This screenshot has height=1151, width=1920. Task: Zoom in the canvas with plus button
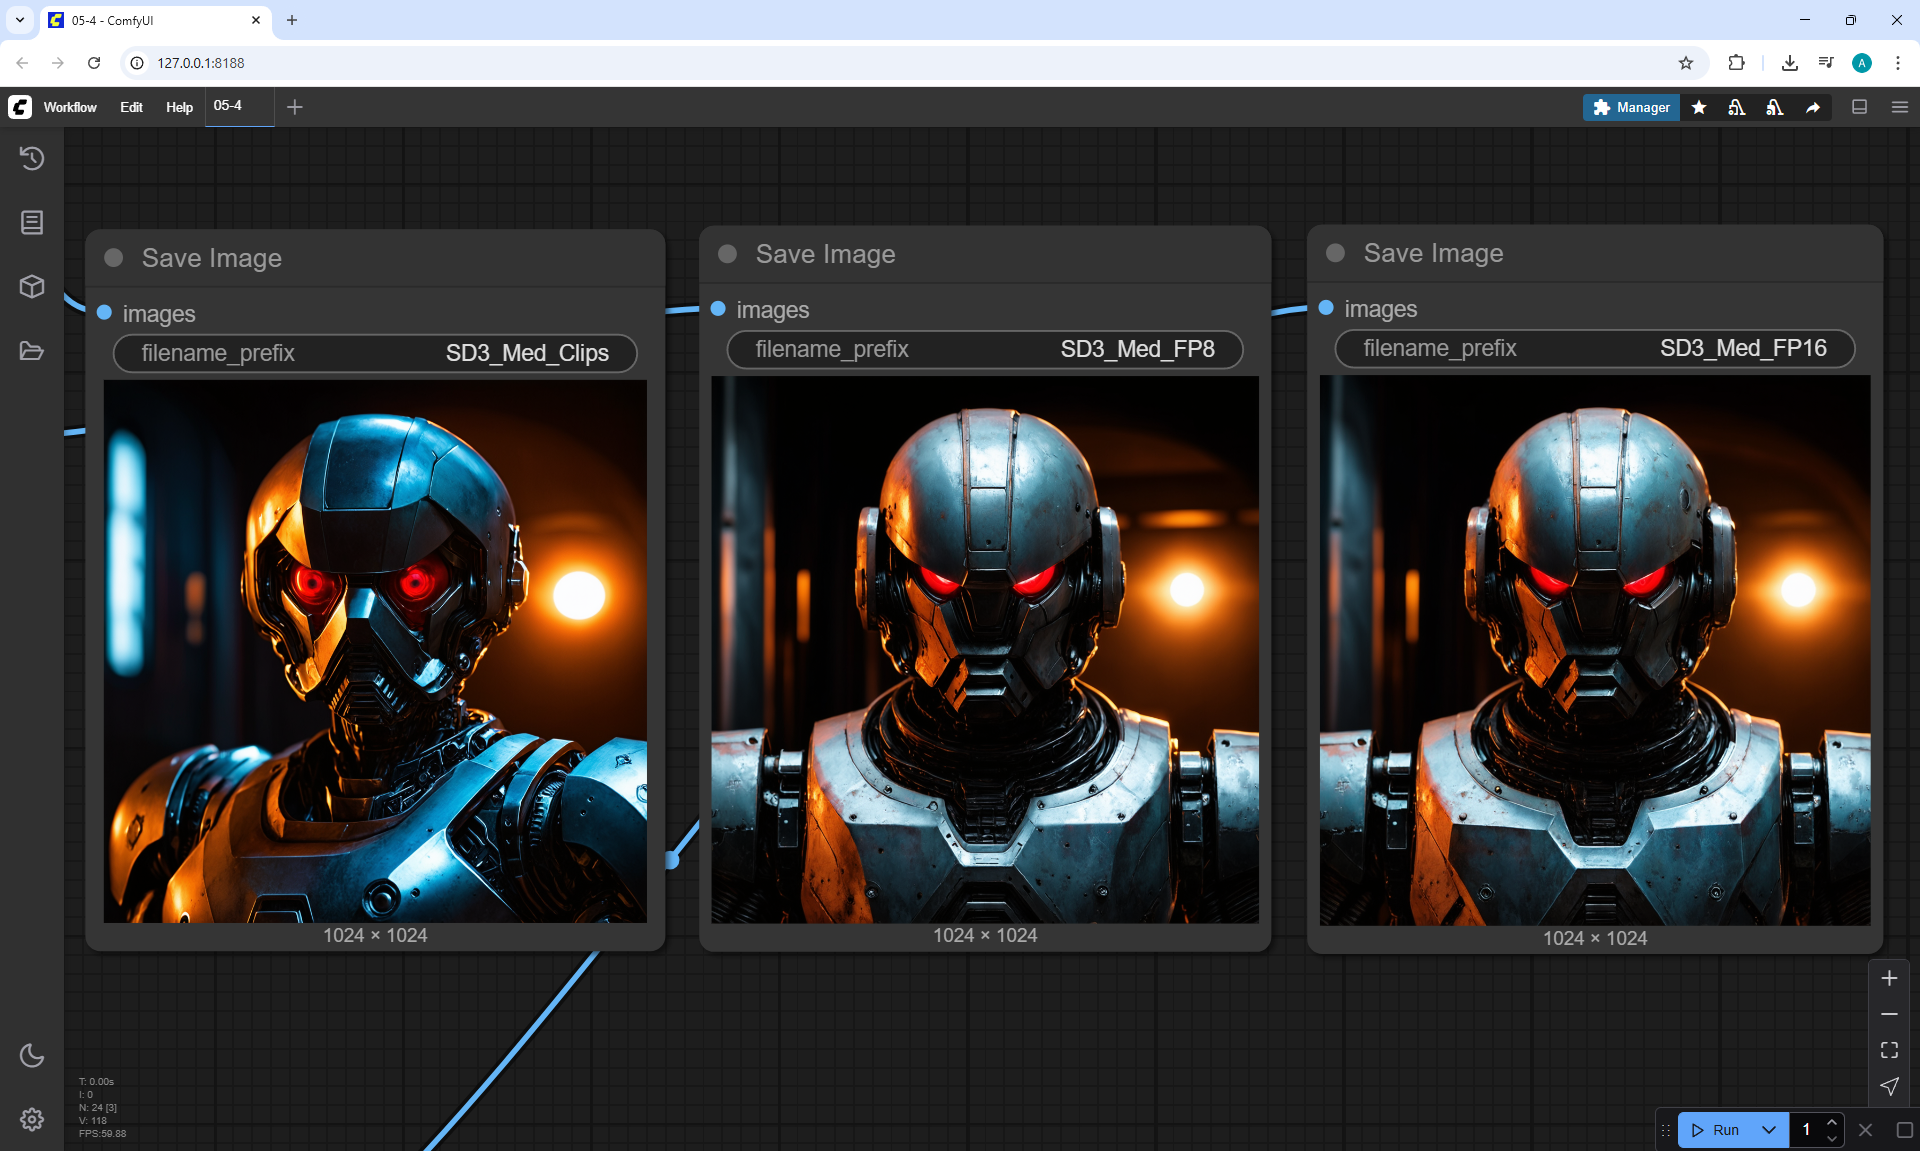click(x=1889, y=978)
